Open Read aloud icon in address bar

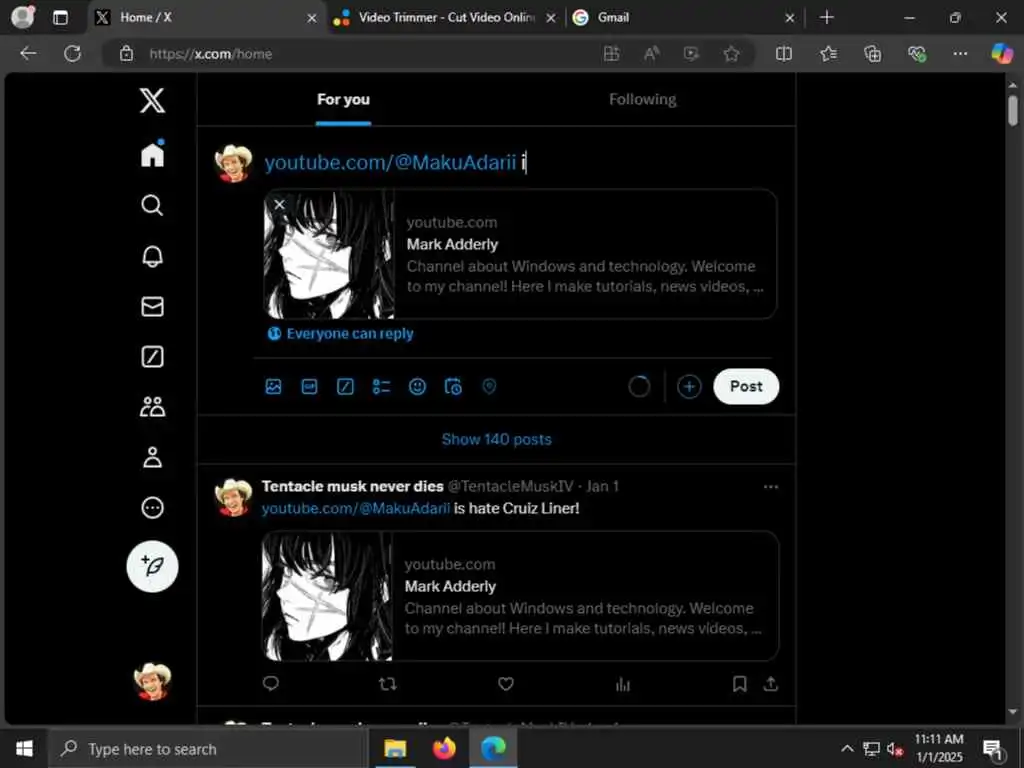(651, 54)
